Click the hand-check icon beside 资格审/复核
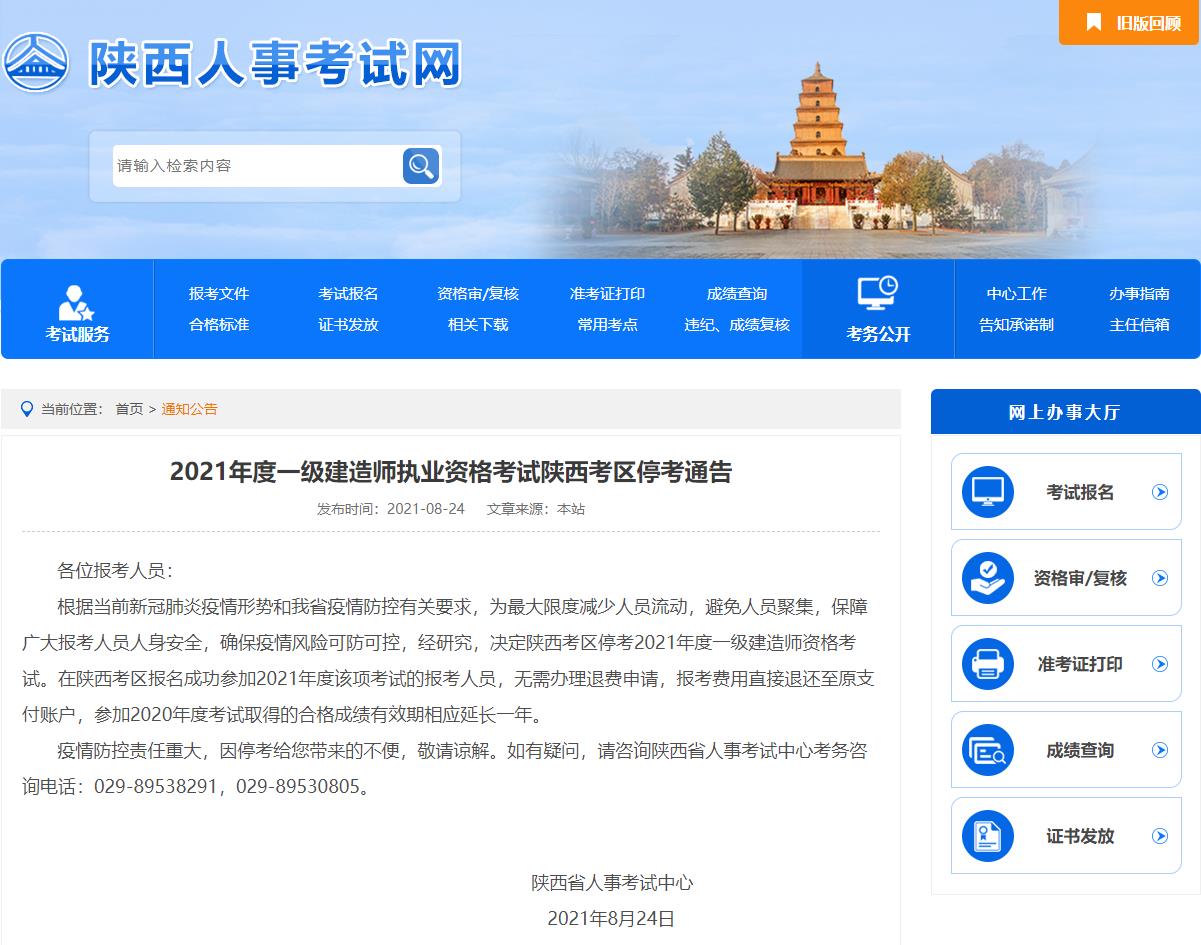Screen dimensions: 1201x945 (x=987, y=578)
